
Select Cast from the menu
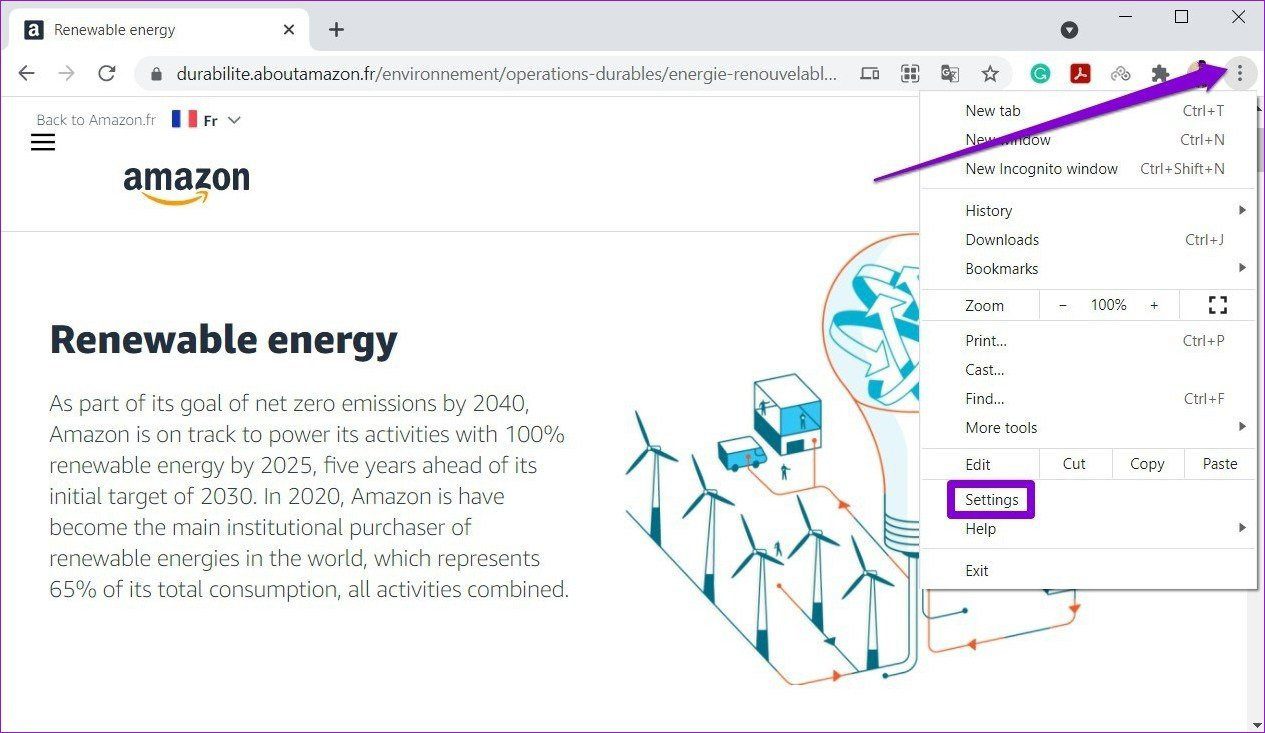[1088, 370]
